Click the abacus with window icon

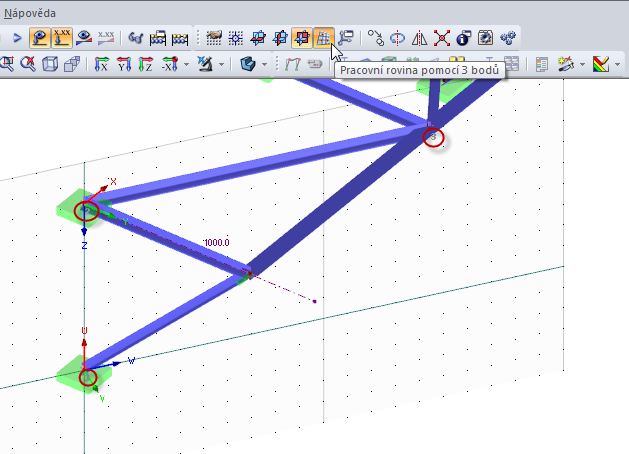(158, 38)
